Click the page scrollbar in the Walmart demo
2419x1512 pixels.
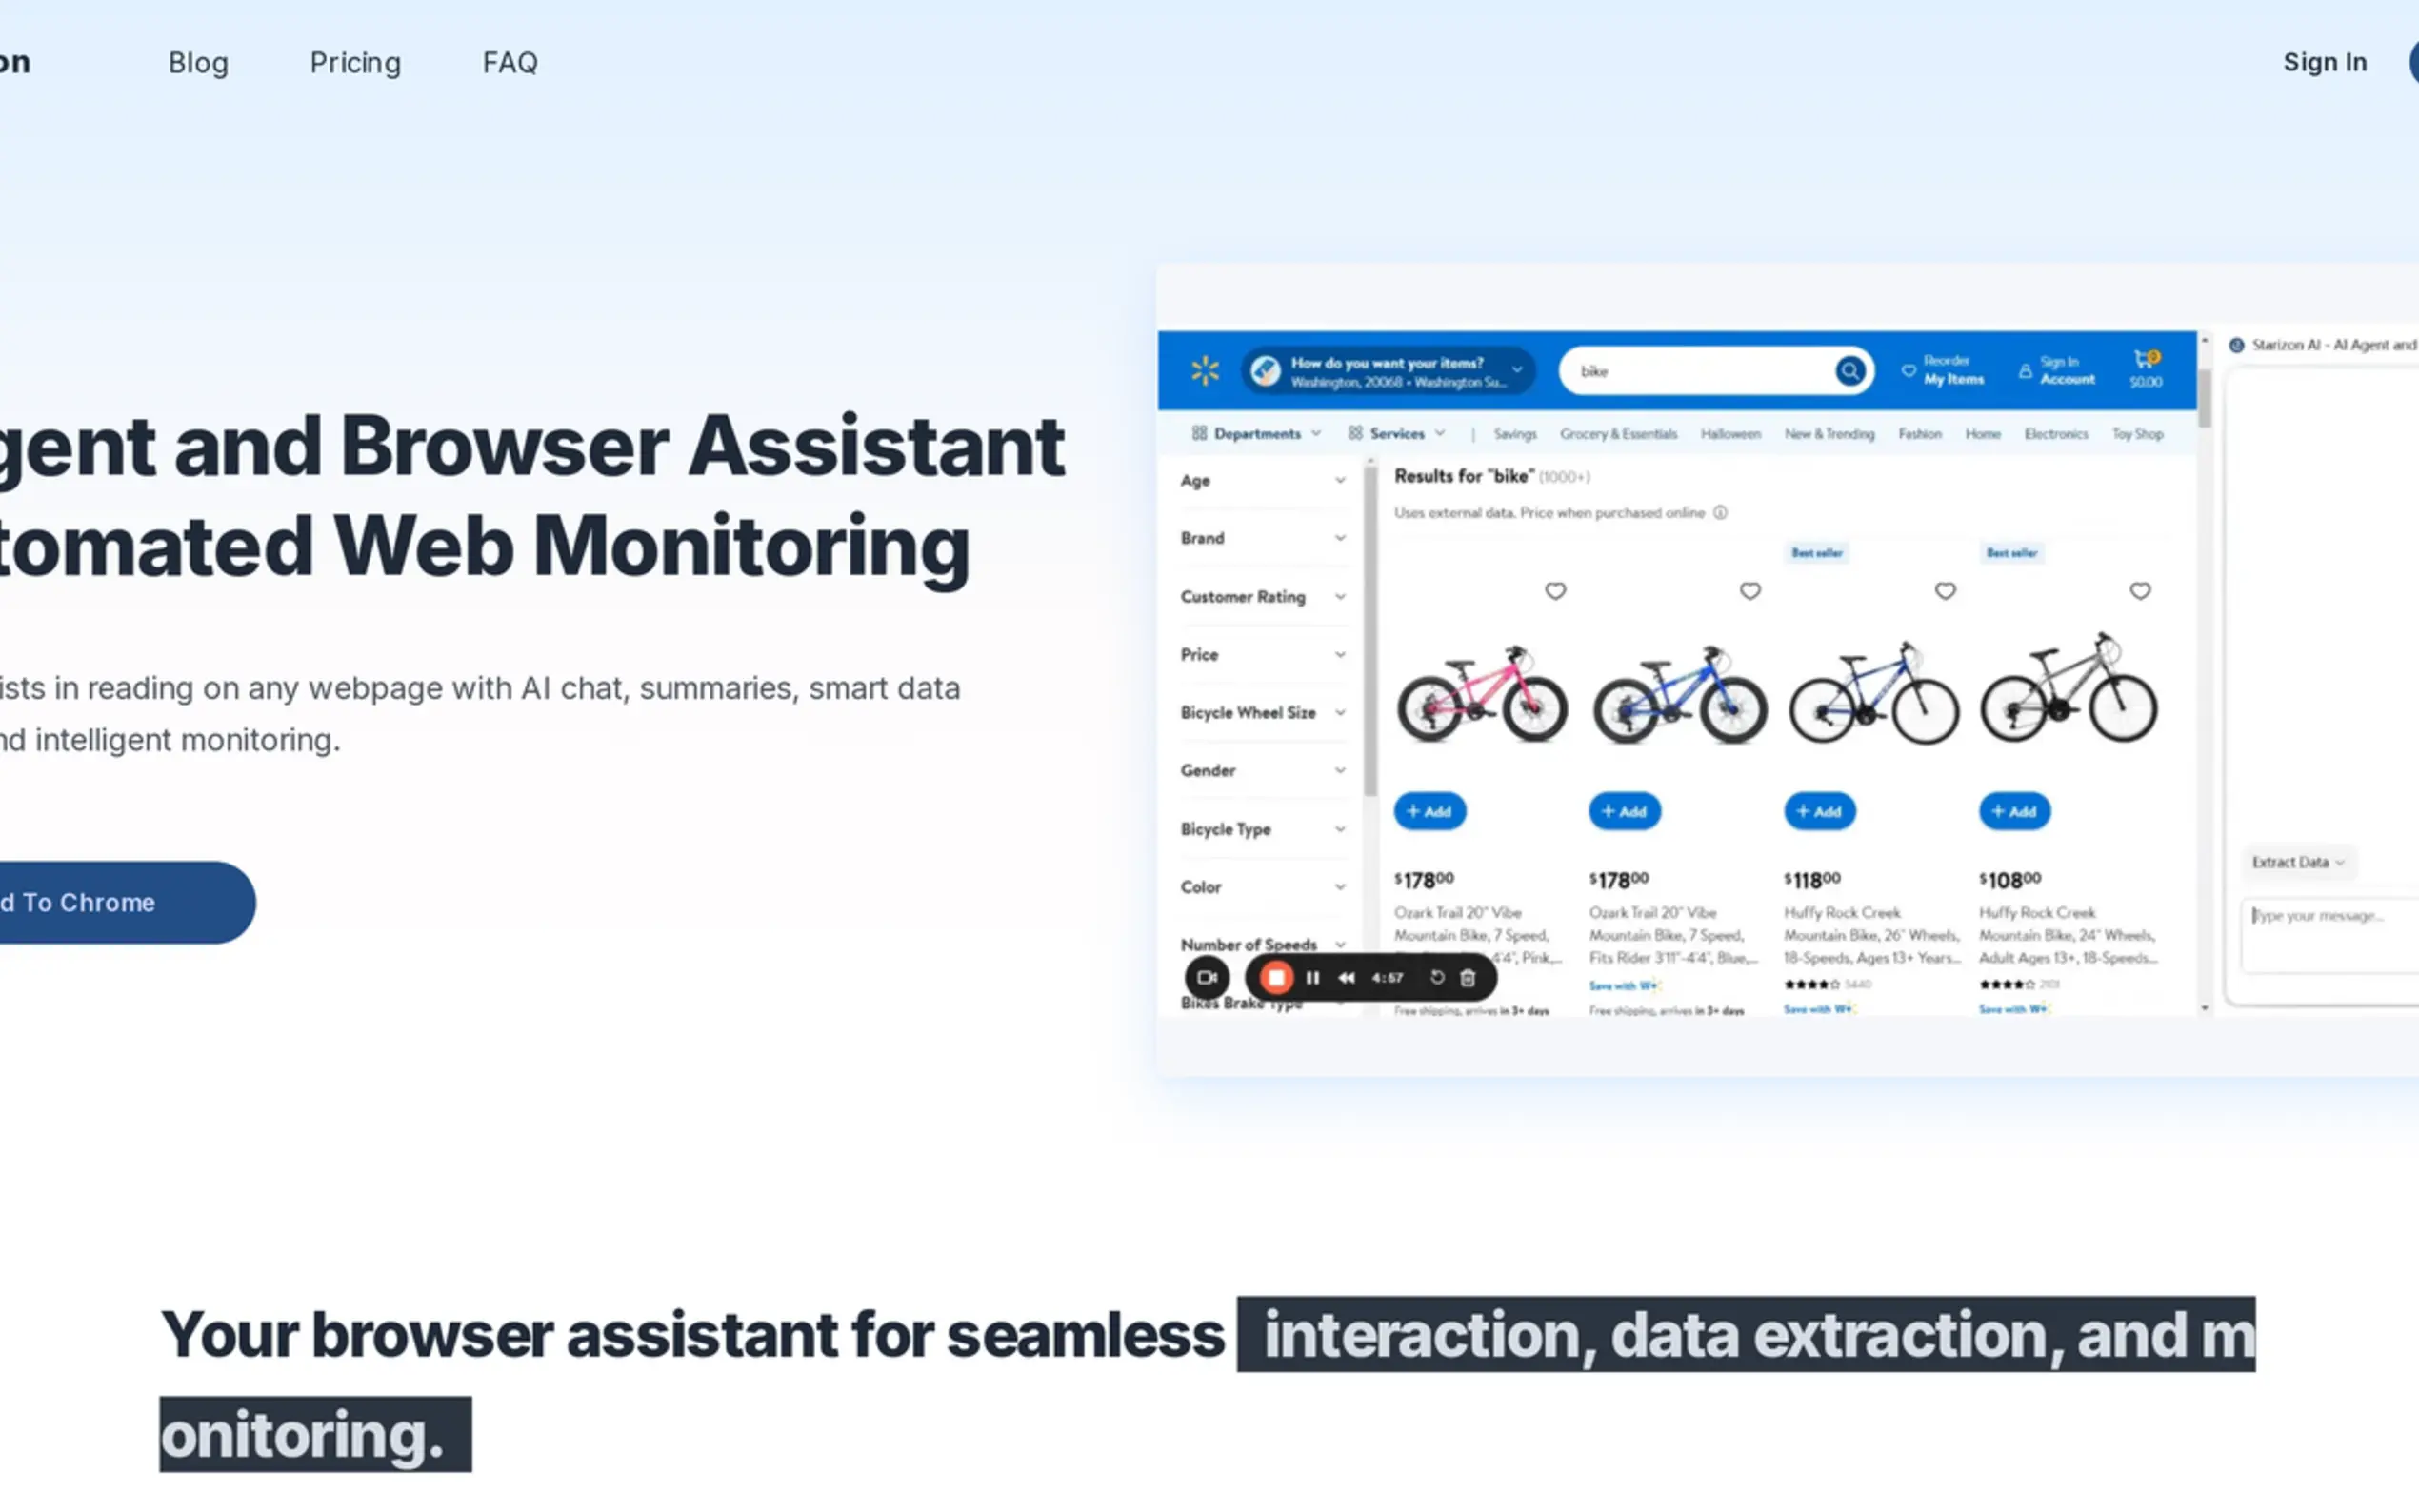[2204, 400]
